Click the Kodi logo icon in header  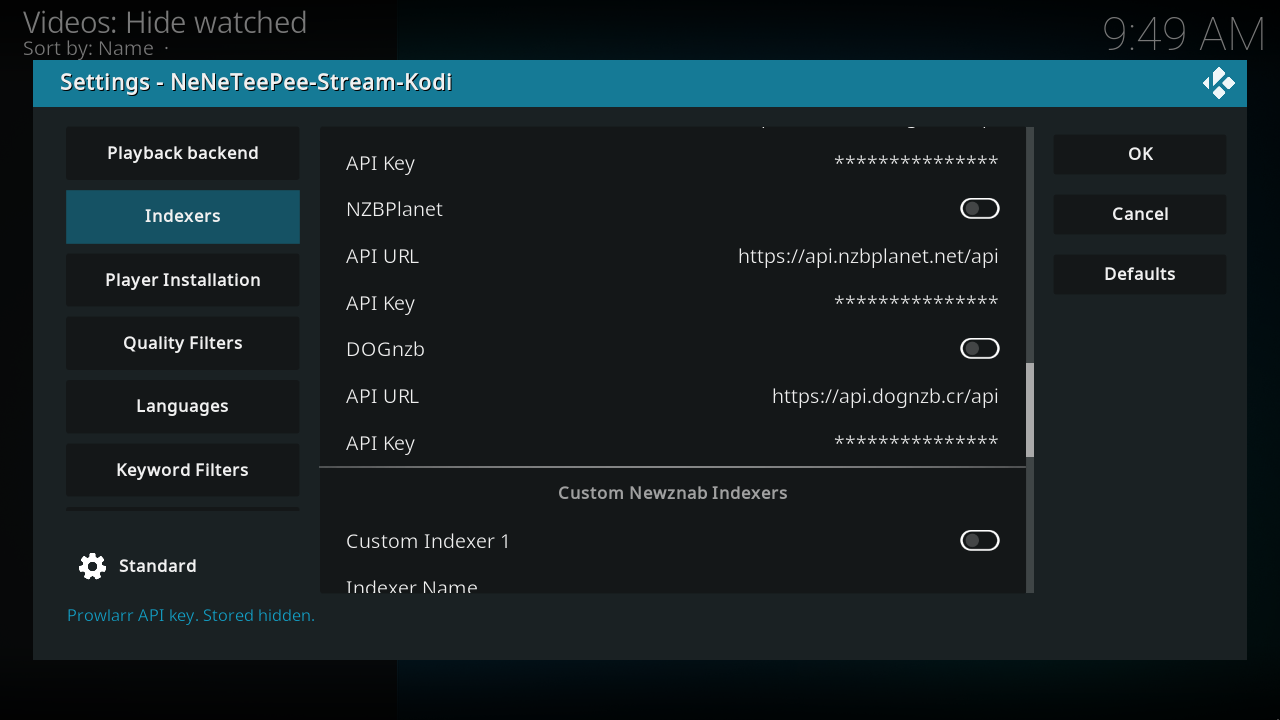click(x=1218, y=83)
